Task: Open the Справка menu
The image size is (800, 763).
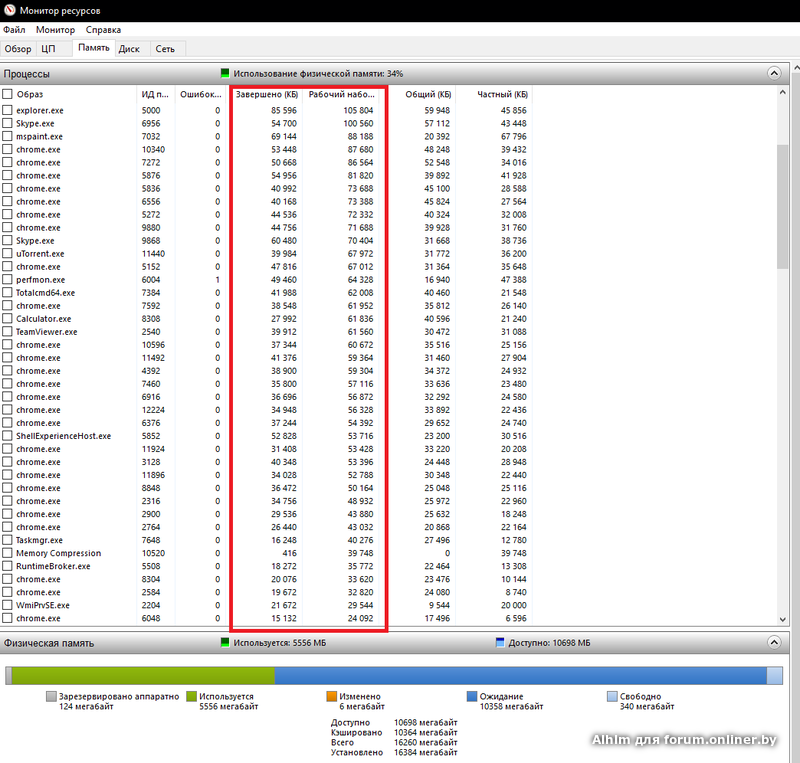Action: click(x=103, y=30)
